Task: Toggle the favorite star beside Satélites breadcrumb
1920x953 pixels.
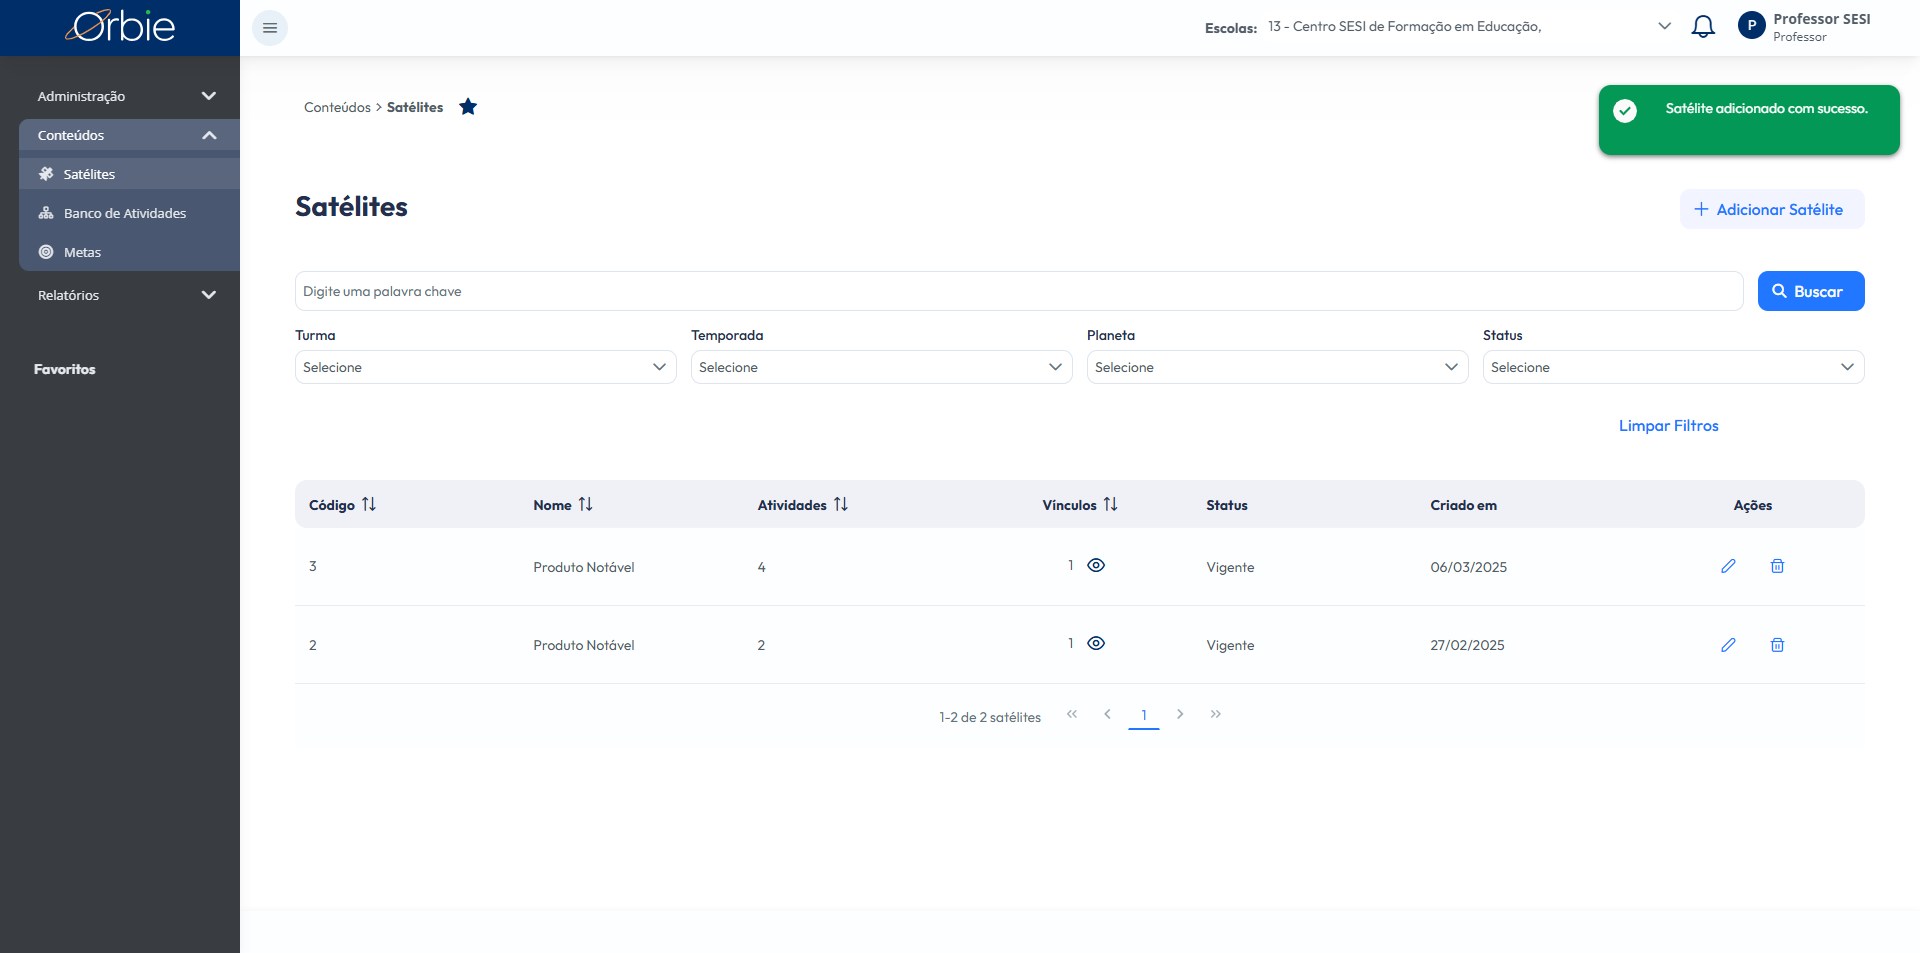Action: click(x=468, y=107)
